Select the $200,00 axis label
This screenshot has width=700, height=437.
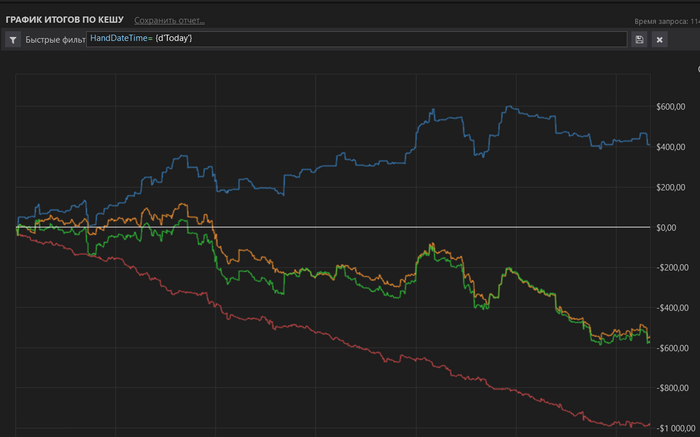(671, 187)
